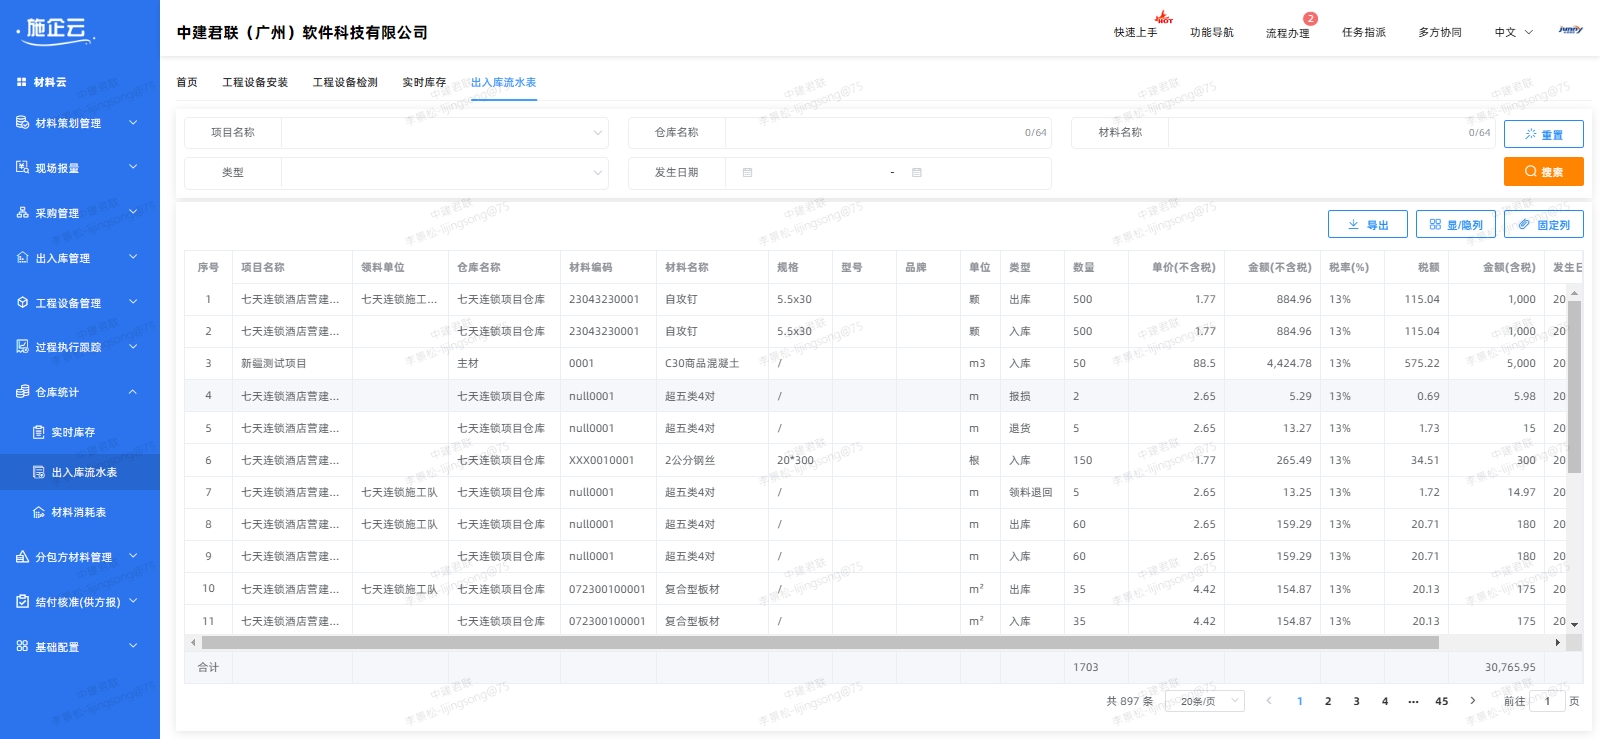This screenshot has height=739, width=1600.
Task: Click the 流程办理 notification badge
Action: tap(1310, 19)
